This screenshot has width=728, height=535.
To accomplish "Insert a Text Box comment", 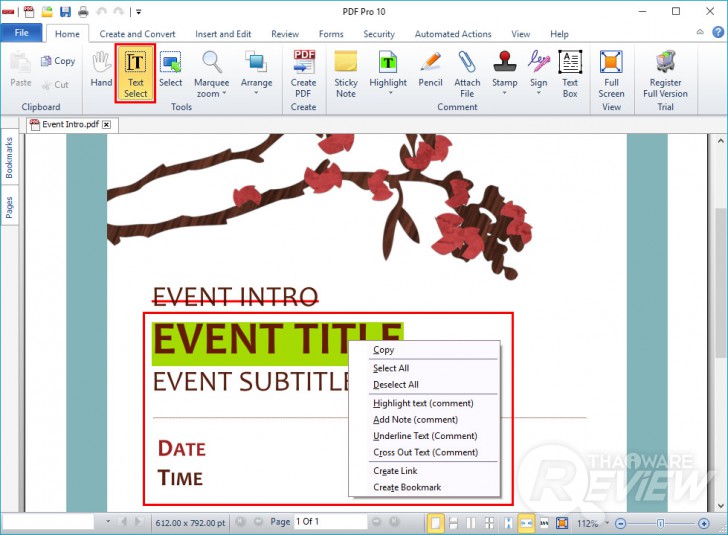I will pos(570,73).
